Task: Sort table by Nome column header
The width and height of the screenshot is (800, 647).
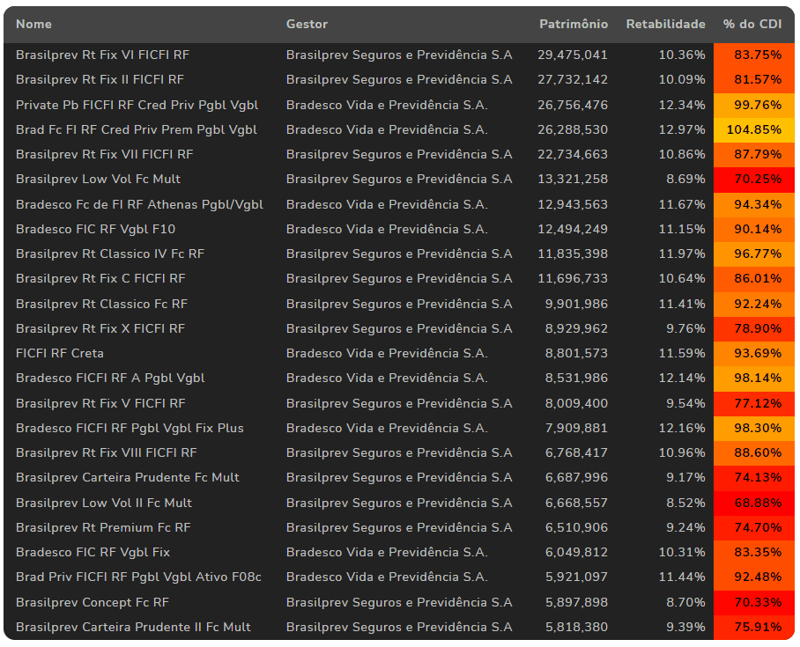Action: (x=34, y=24)
